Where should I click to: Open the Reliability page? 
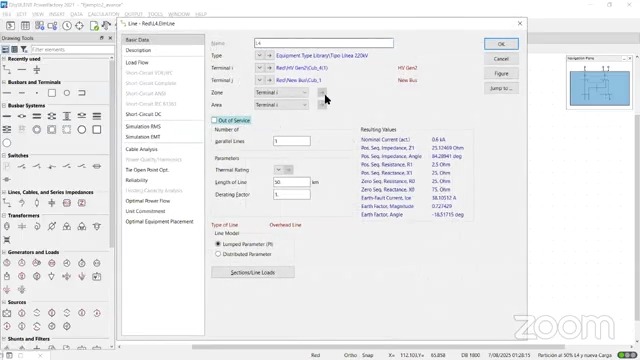click(137, 180)
